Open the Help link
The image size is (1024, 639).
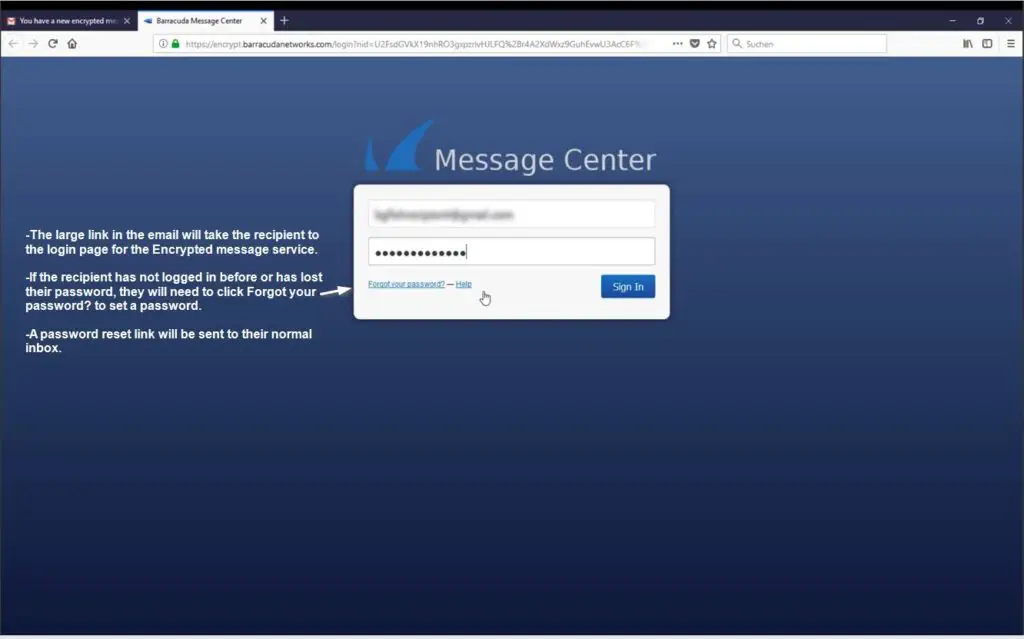464,284
